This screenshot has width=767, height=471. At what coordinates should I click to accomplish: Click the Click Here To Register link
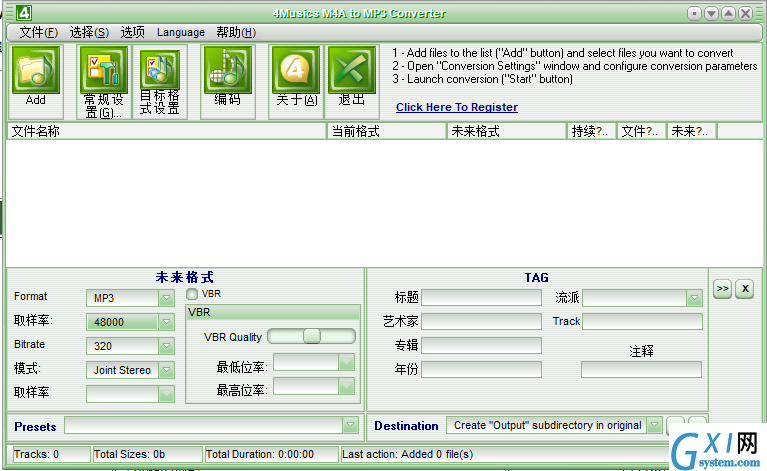457,107
